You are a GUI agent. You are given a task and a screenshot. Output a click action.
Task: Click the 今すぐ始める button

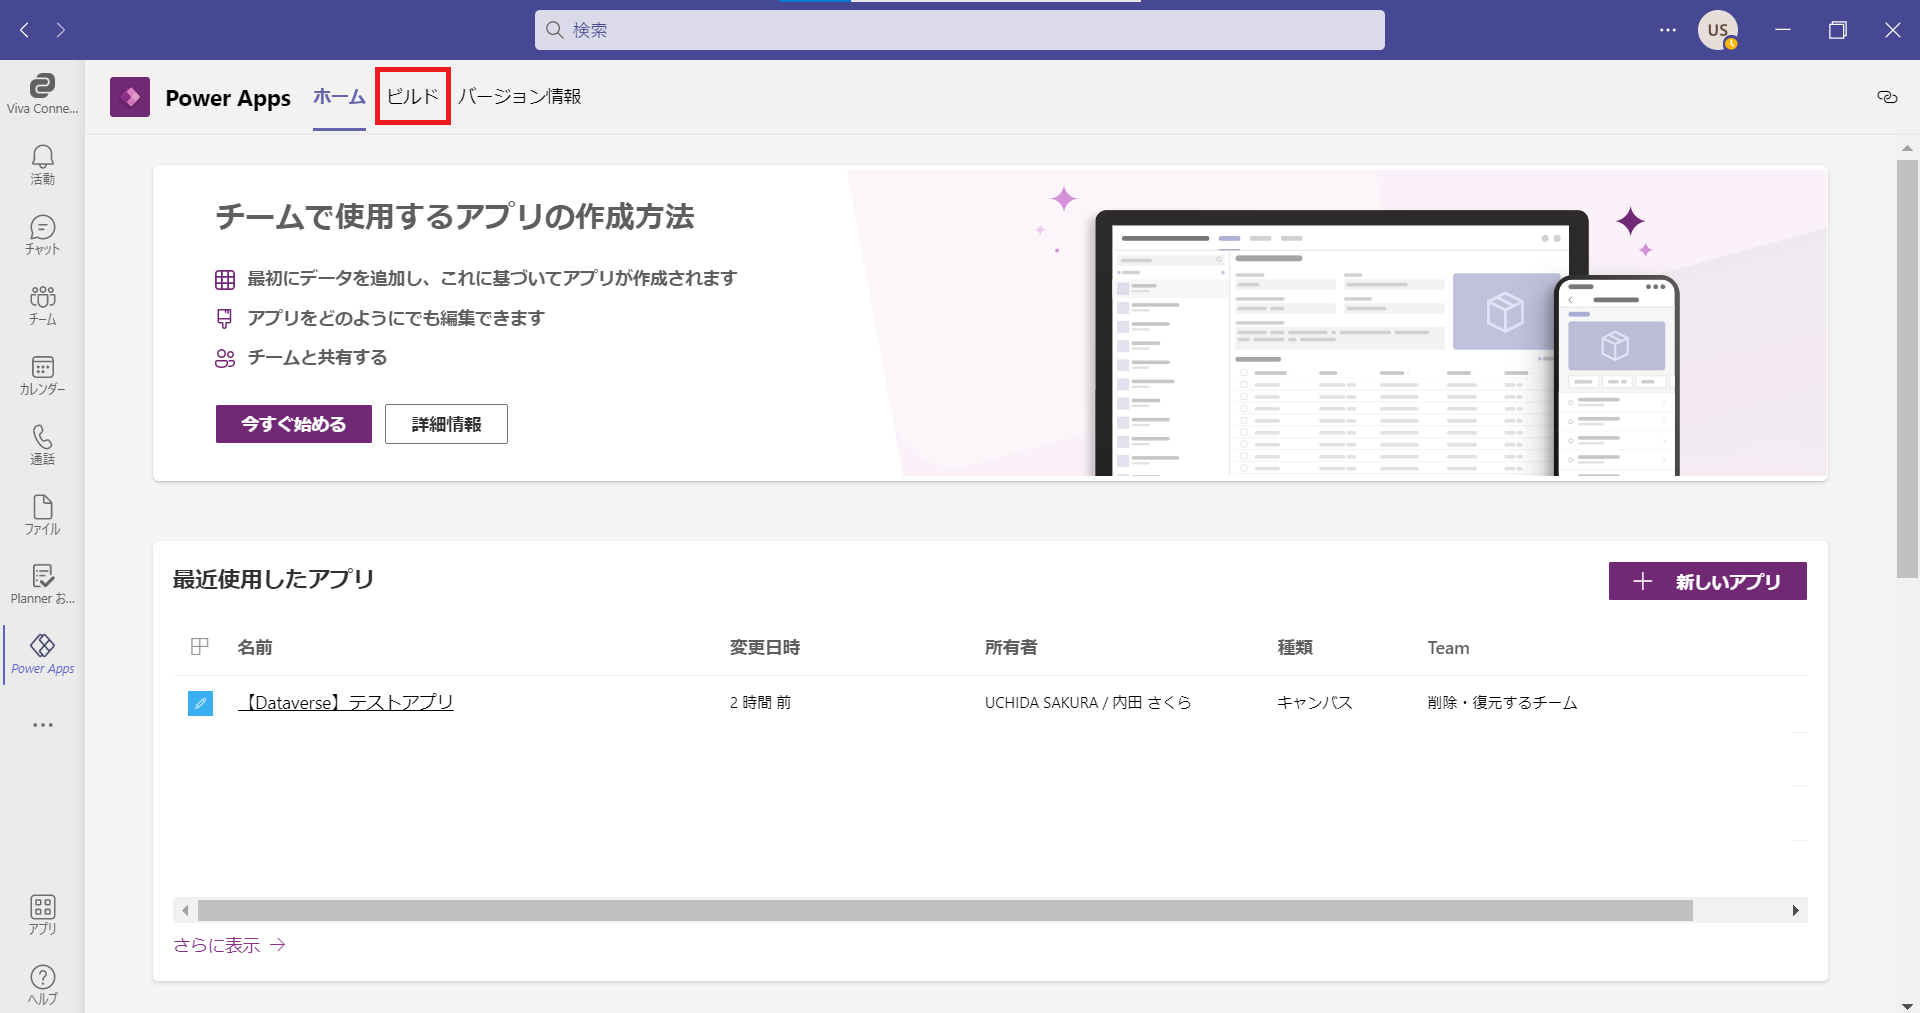tap(293, 424)
